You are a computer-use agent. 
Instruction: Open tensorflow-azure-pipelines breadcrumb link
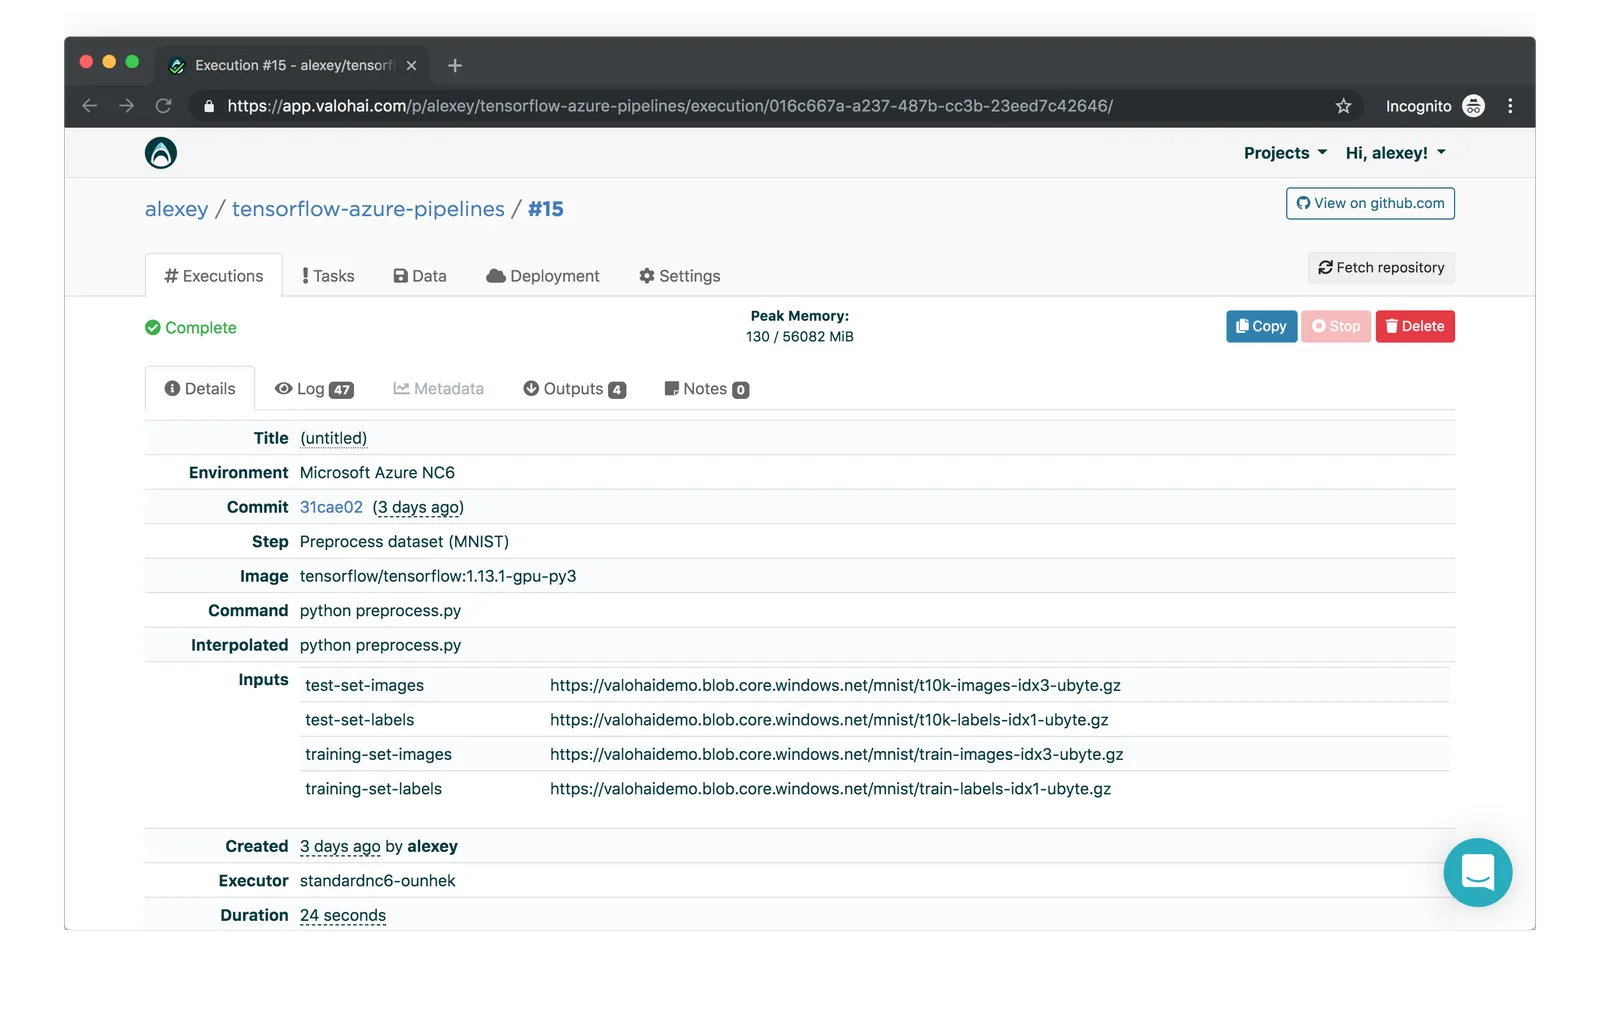(x=368, y=209)
